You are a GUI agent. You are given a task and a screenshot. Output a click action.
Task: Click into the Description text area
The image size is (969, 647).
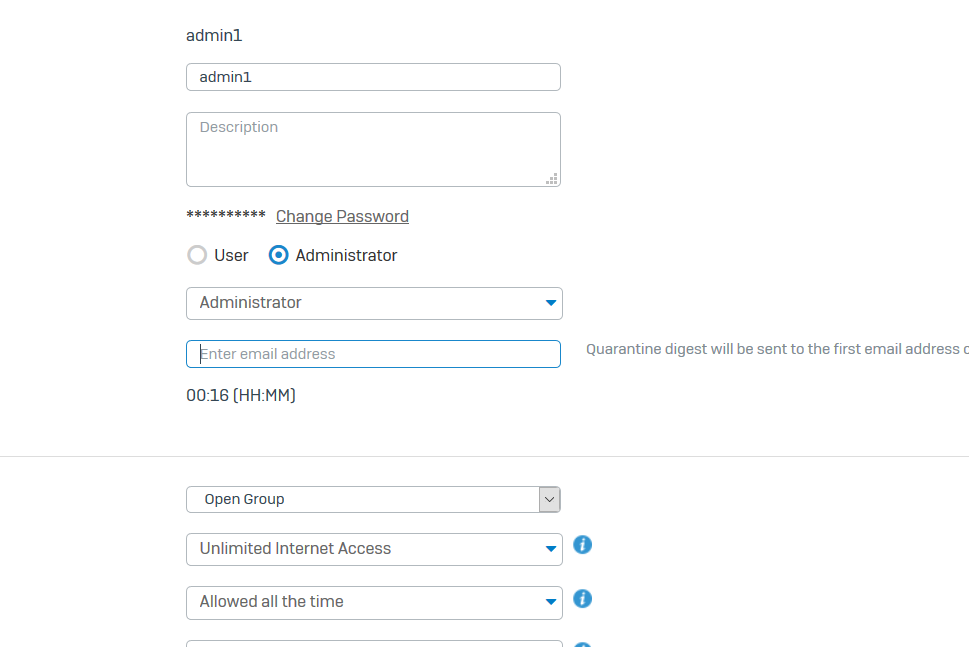[373, 149]
